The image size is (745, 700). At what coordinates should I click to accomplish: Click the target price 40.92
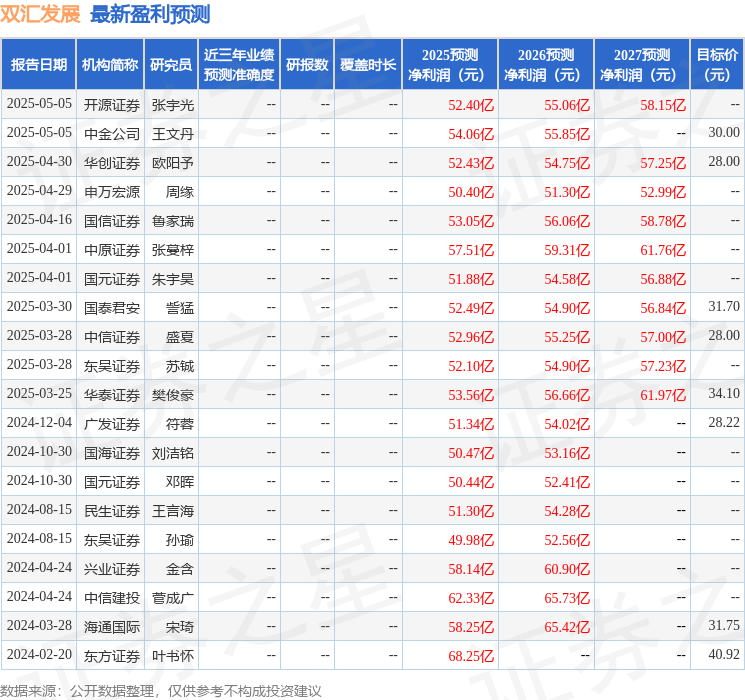pos(724,654)
